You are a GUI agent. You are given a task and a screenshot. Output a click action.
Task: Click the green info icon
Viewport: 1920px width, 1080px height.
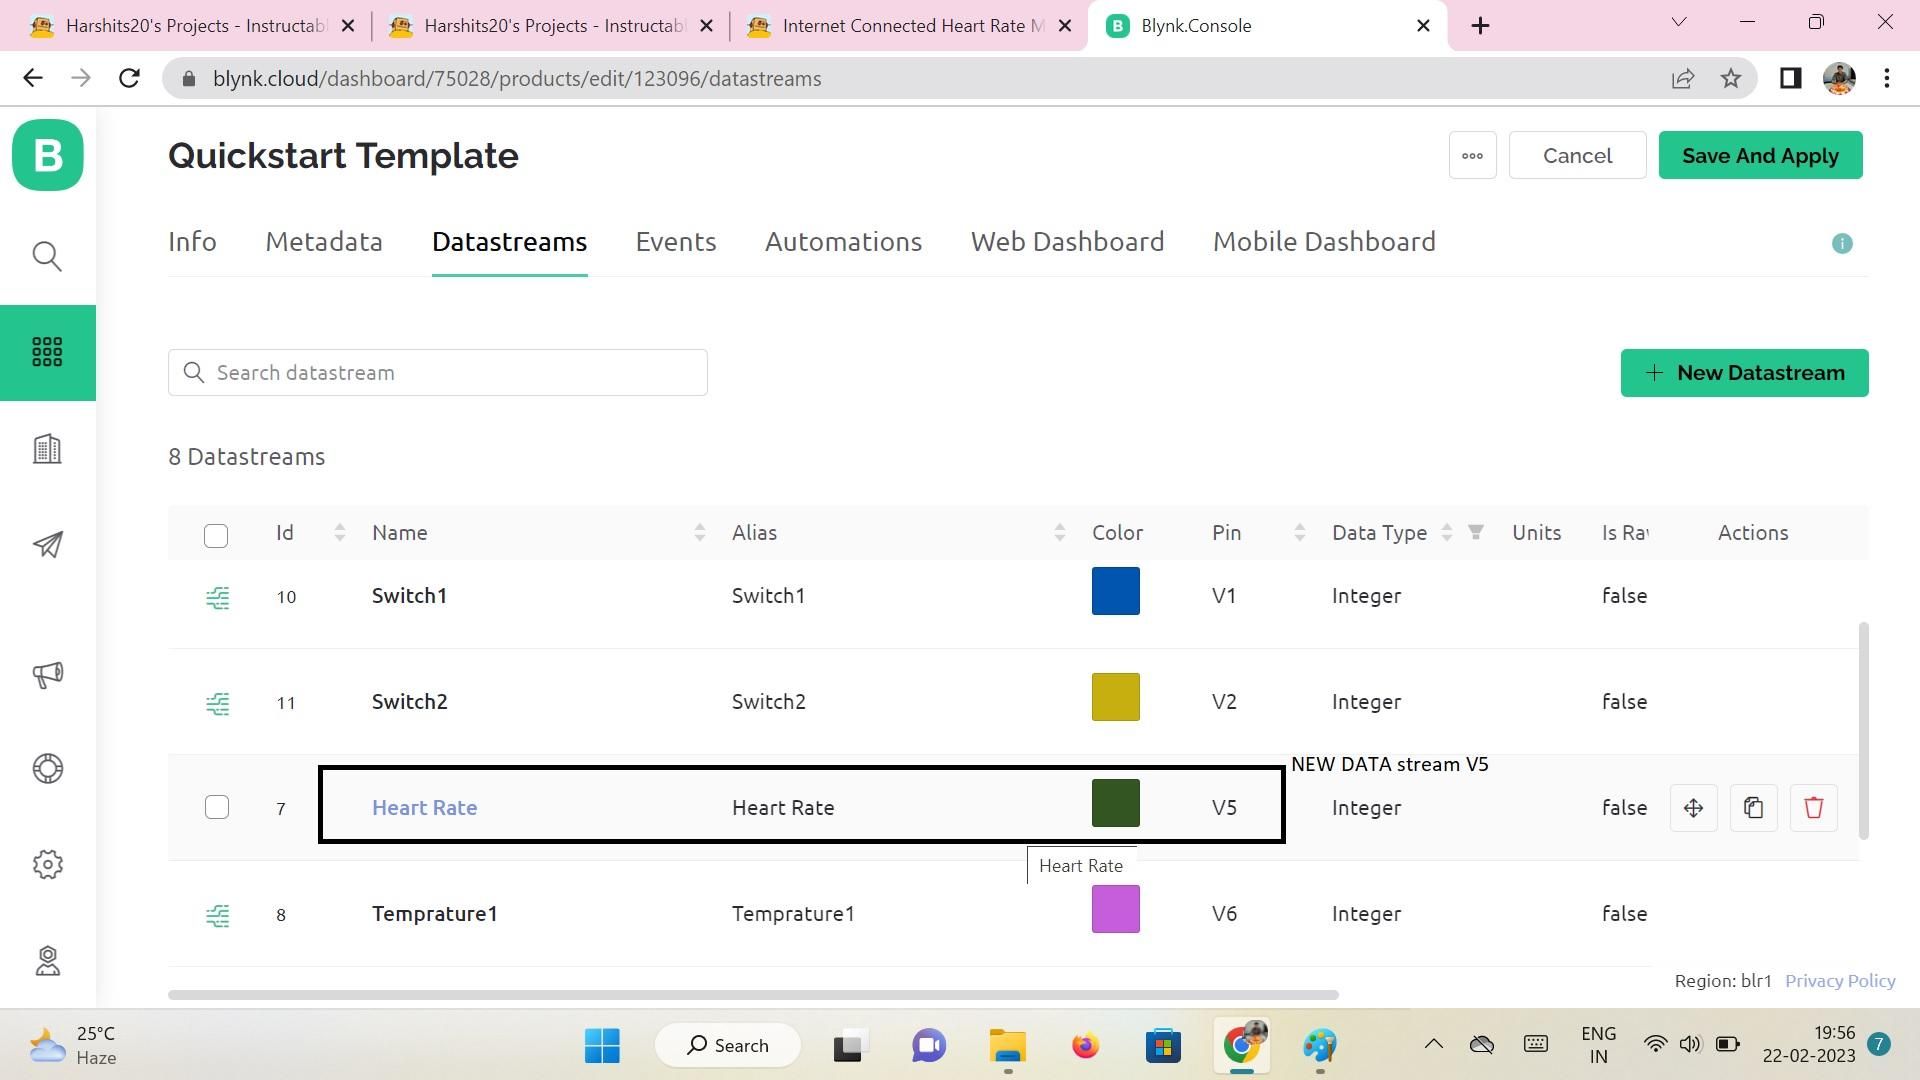point(1842,244)
